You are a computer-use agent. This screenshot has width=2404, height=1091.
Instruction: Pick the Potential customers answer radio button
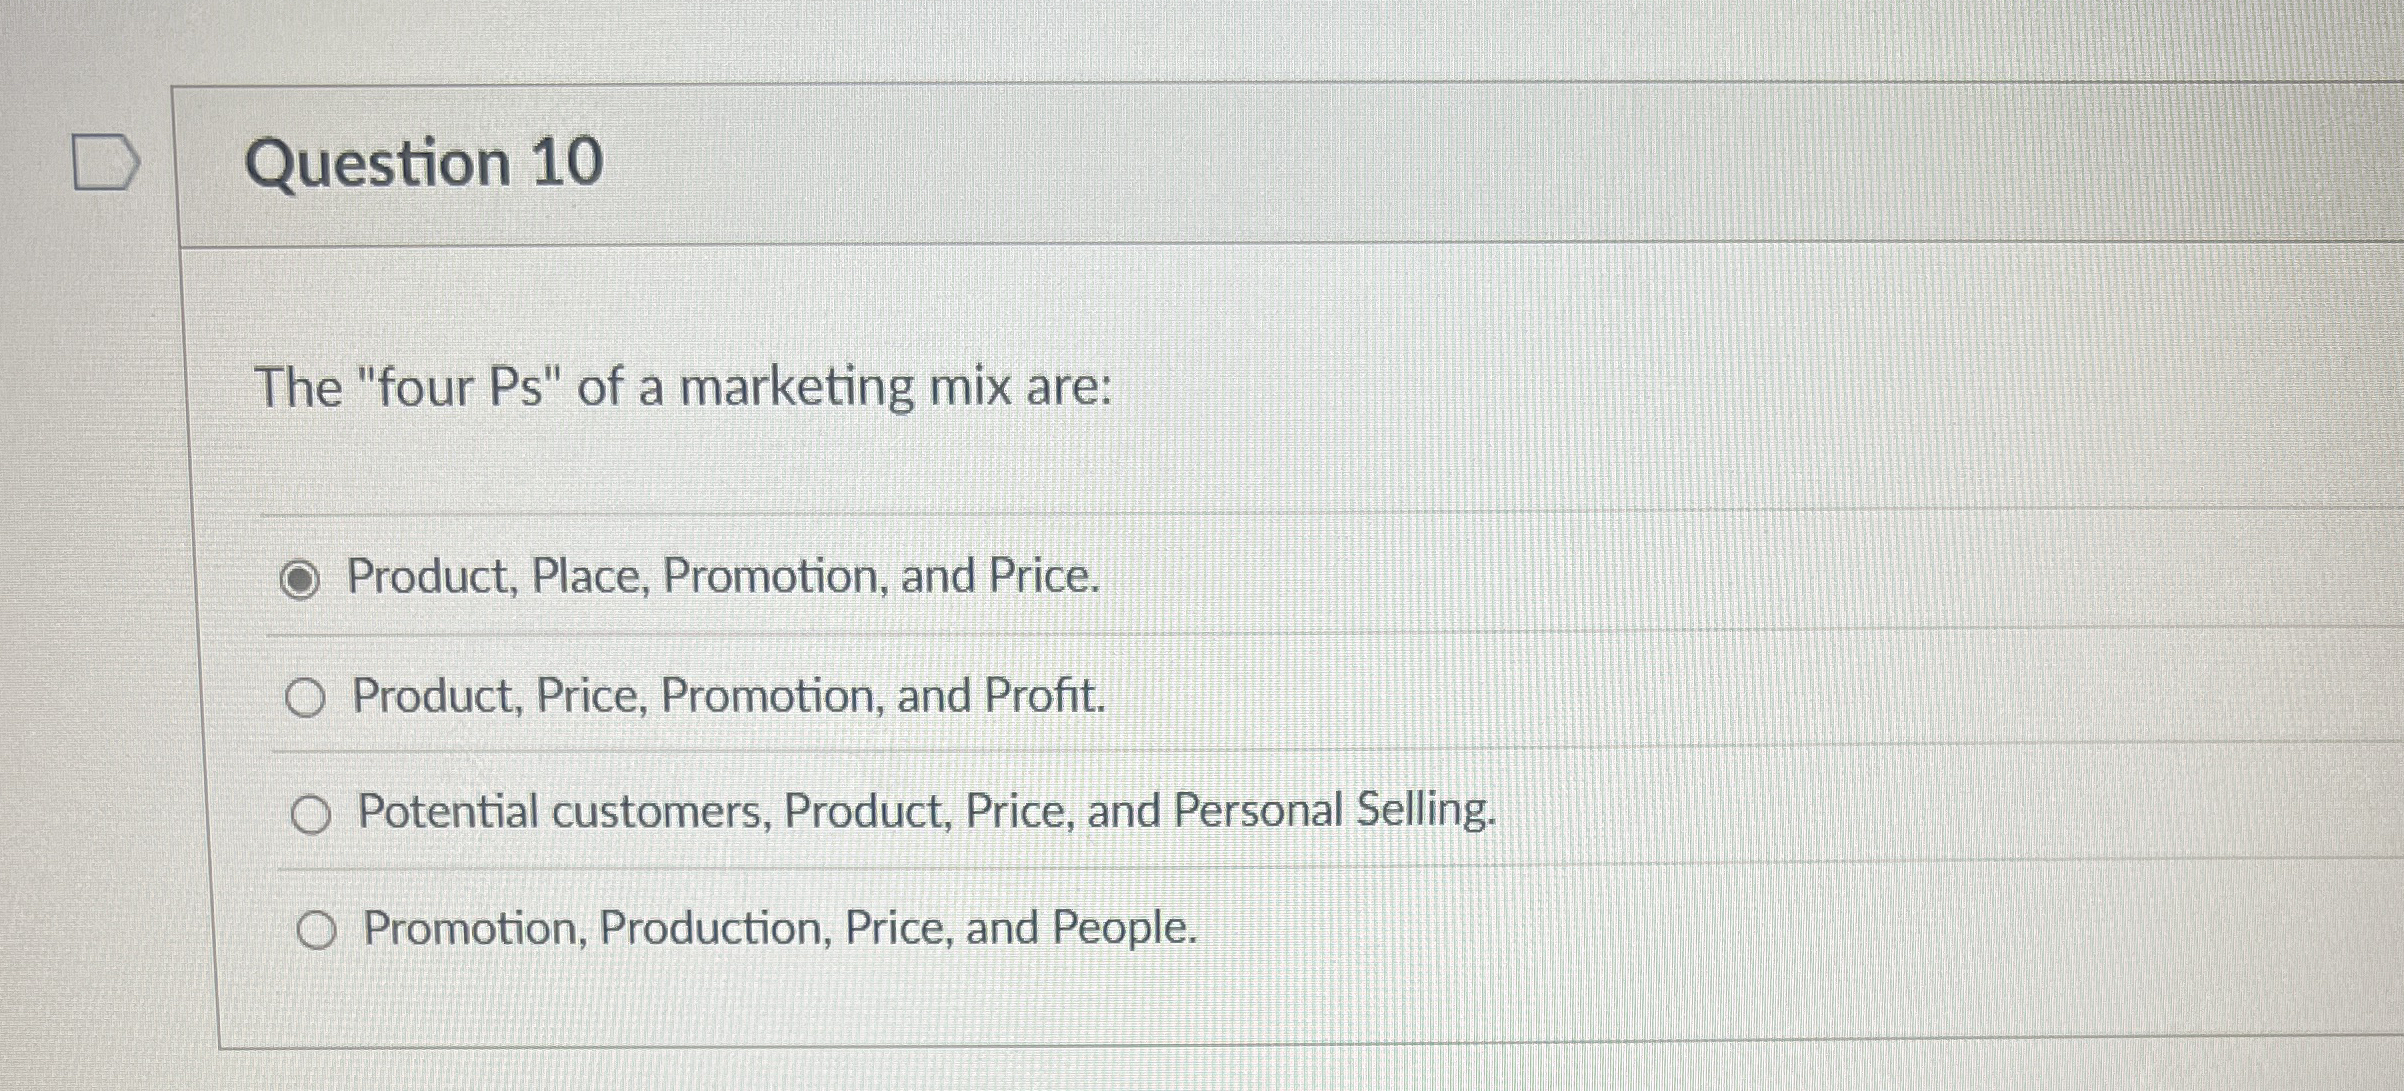point(310,815)
